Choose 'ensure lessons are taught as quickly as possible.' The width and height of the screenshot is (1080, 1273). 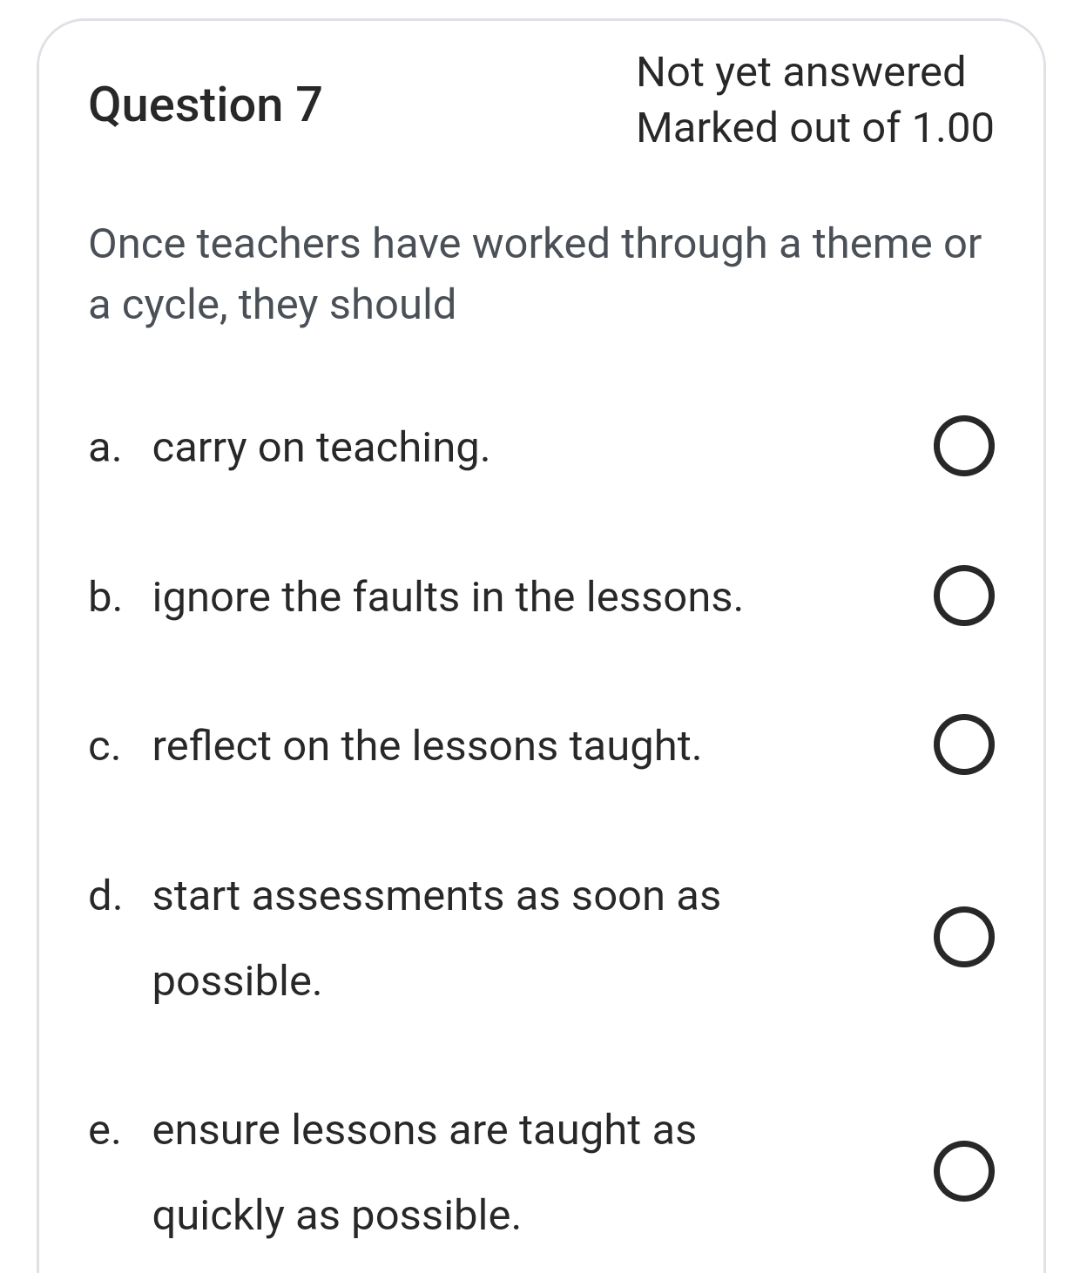click(423, 1130)
